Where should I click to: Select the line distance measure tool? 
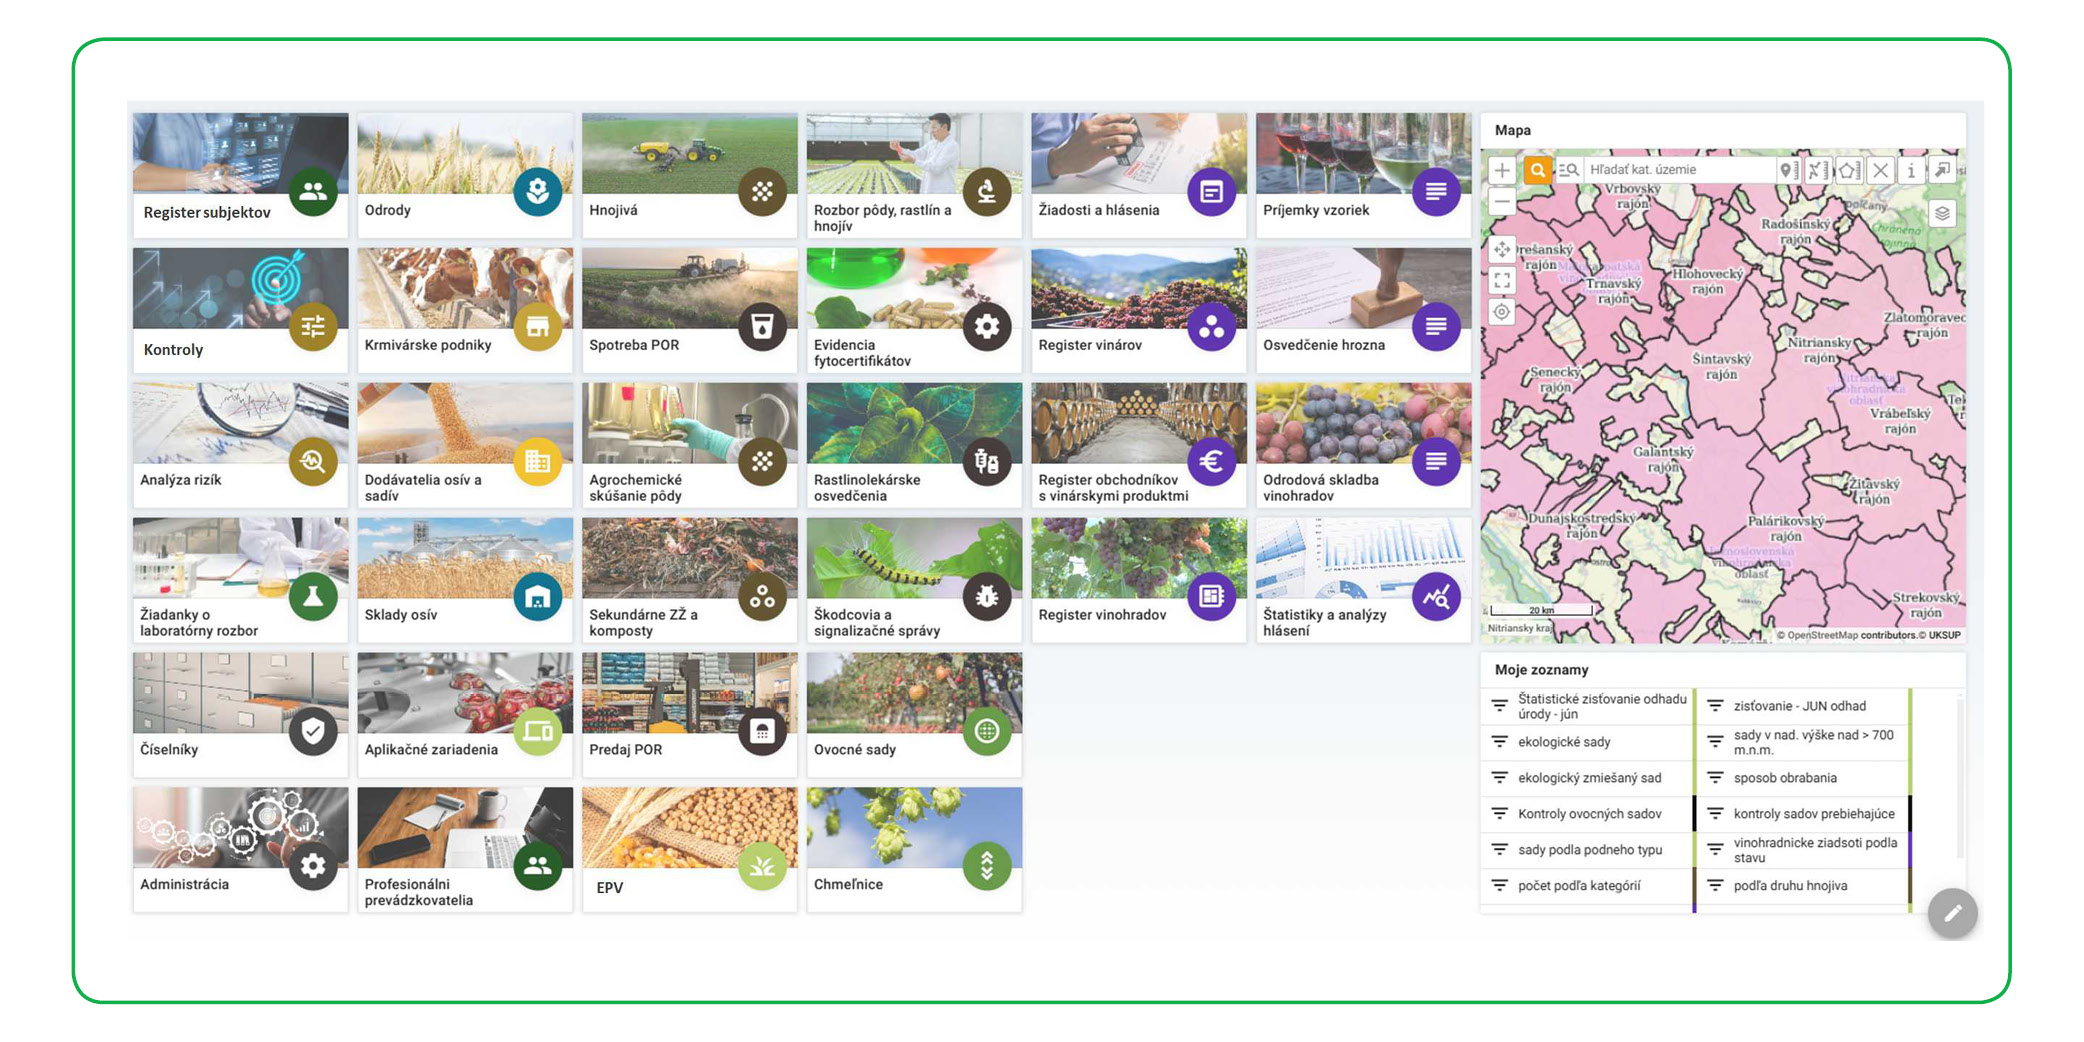[1817, 170]
